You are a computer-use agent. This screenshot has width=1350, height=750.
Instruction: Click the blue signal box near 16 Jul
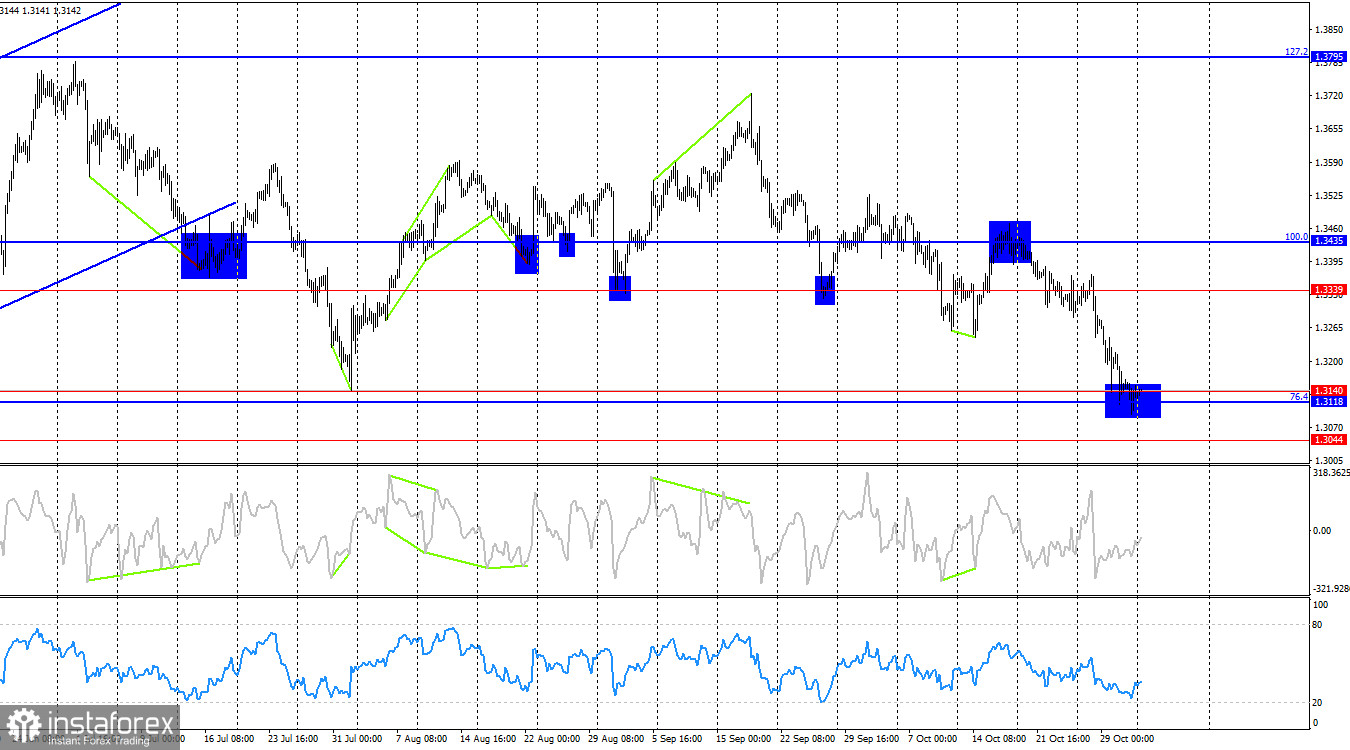click(213, 258)
